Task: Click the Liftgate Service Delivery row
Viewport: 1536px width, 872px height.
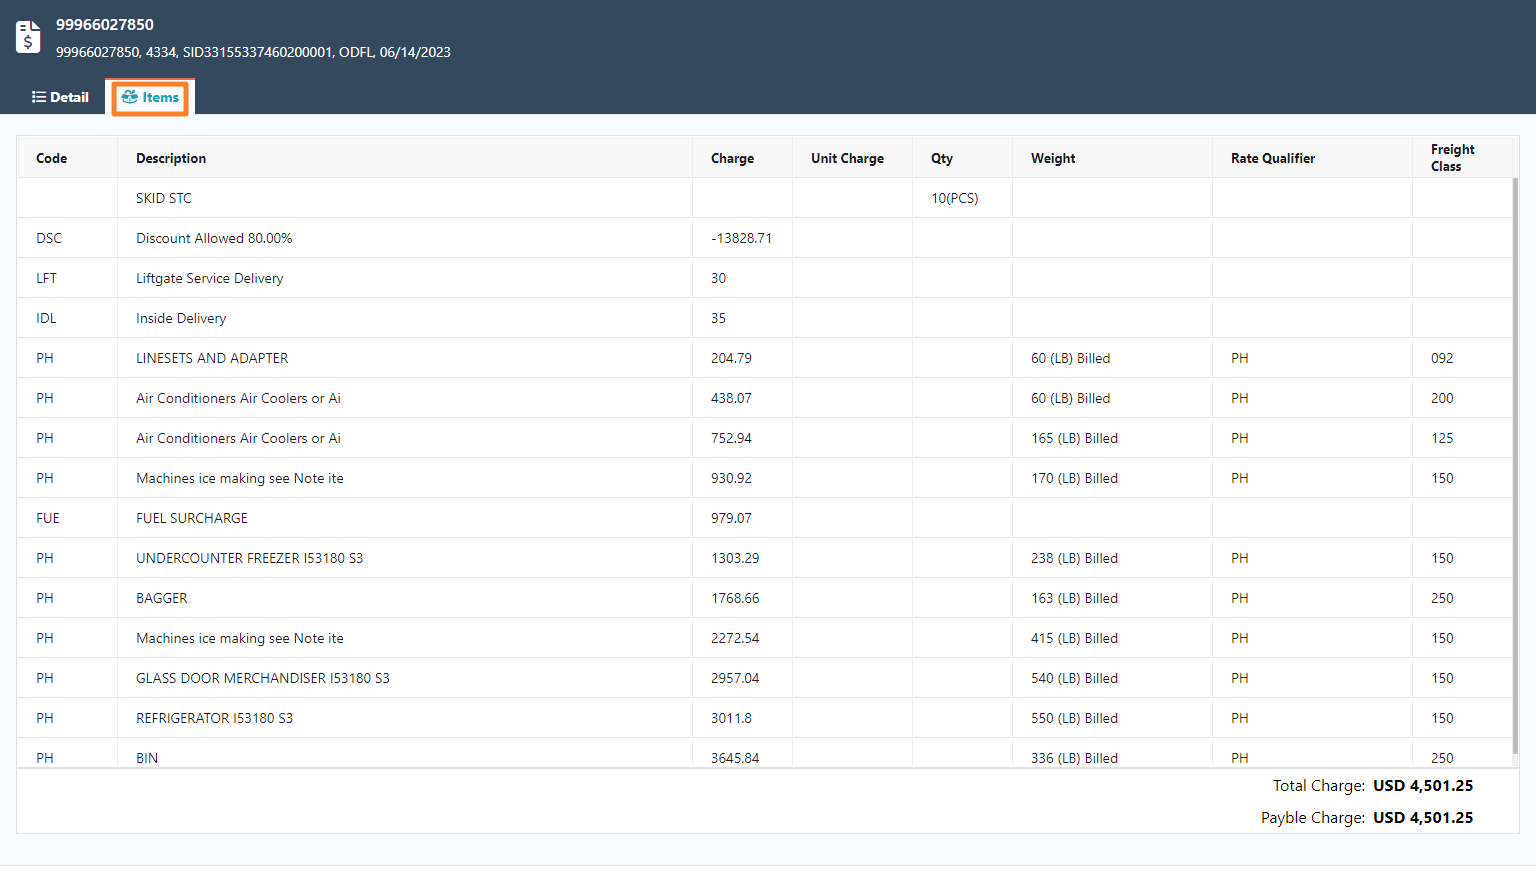Action: [x=210, y=278]
